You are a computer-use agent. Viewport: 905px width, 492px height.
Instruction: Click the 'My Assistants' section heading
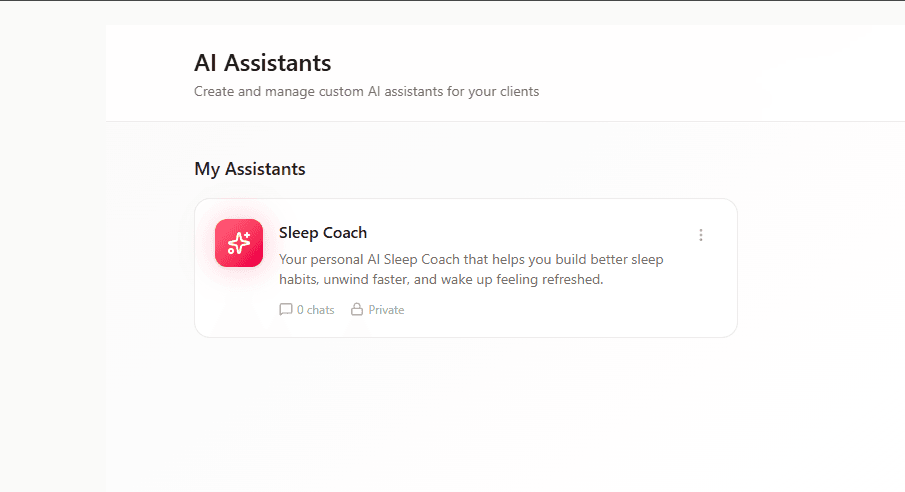[250, 169]
